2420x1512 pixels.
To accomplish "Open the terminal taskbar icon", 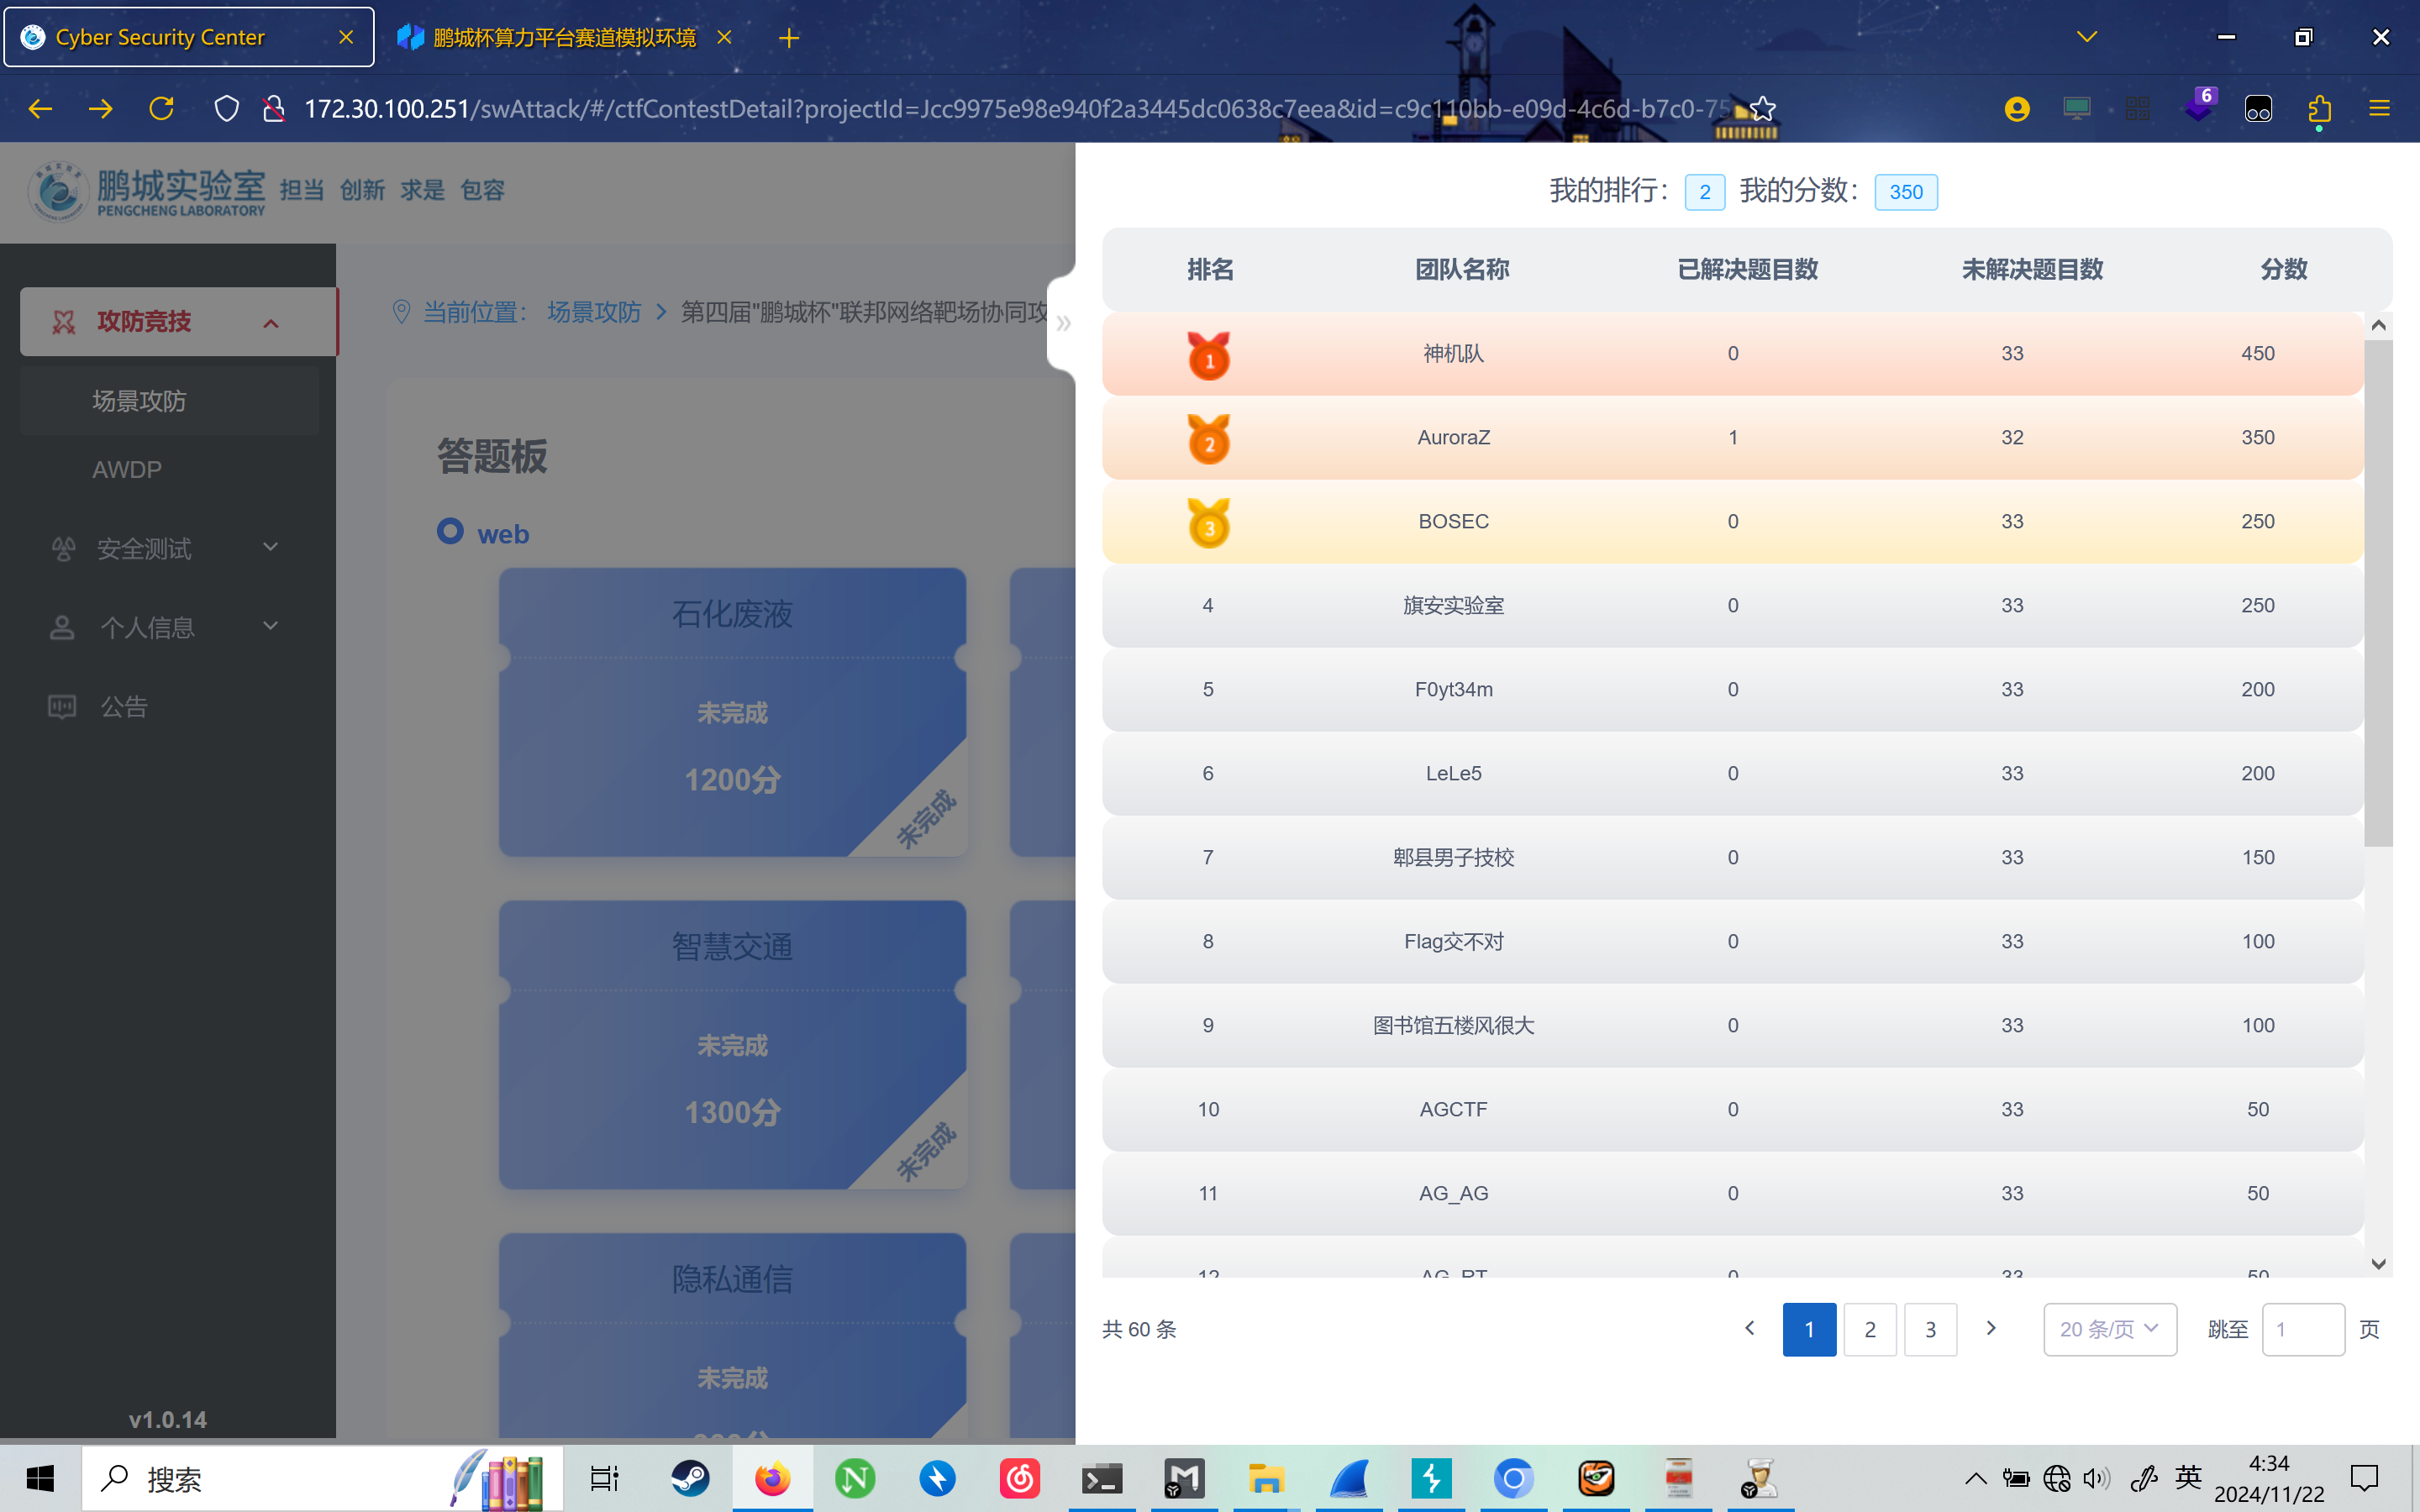I will (x=1102, y=1478).
